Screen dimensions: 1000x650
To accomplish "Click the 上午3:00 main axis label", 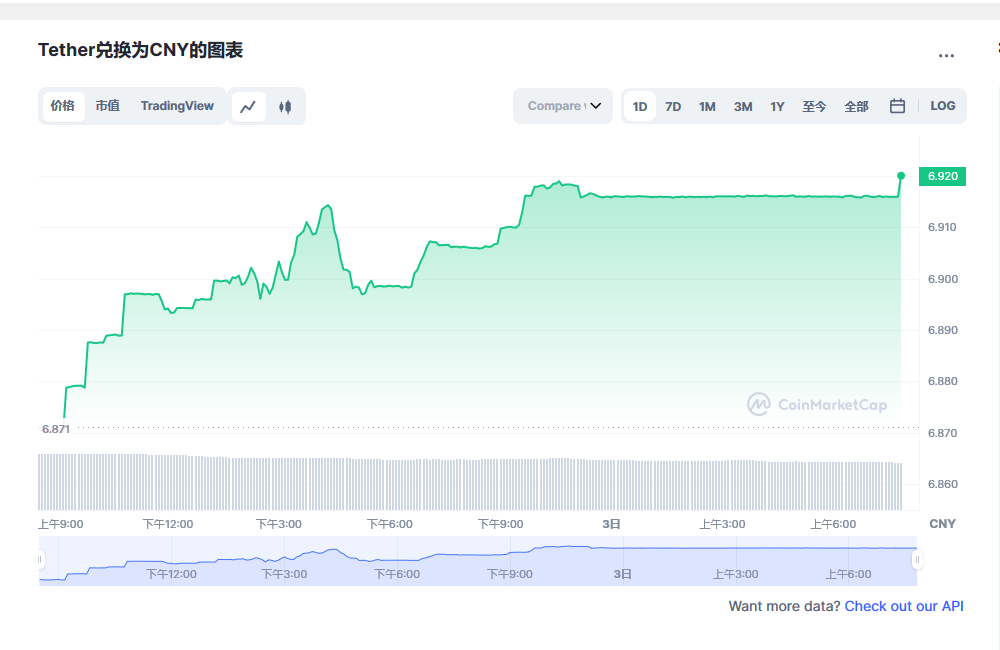I will point(722,524).
